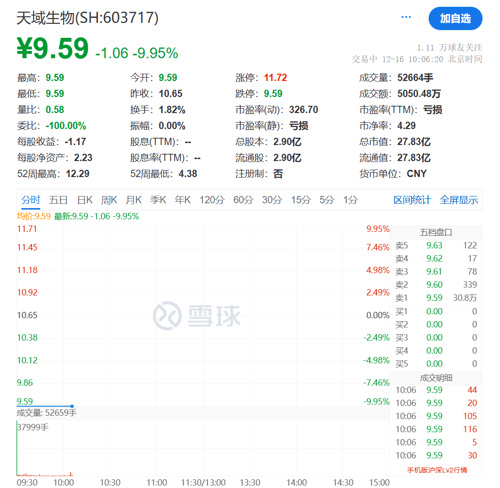Image resolution: width=500 pixels, height=488 pixels.
Task: Click the 52周最高 value 12.29
Action: pos(77,174)
